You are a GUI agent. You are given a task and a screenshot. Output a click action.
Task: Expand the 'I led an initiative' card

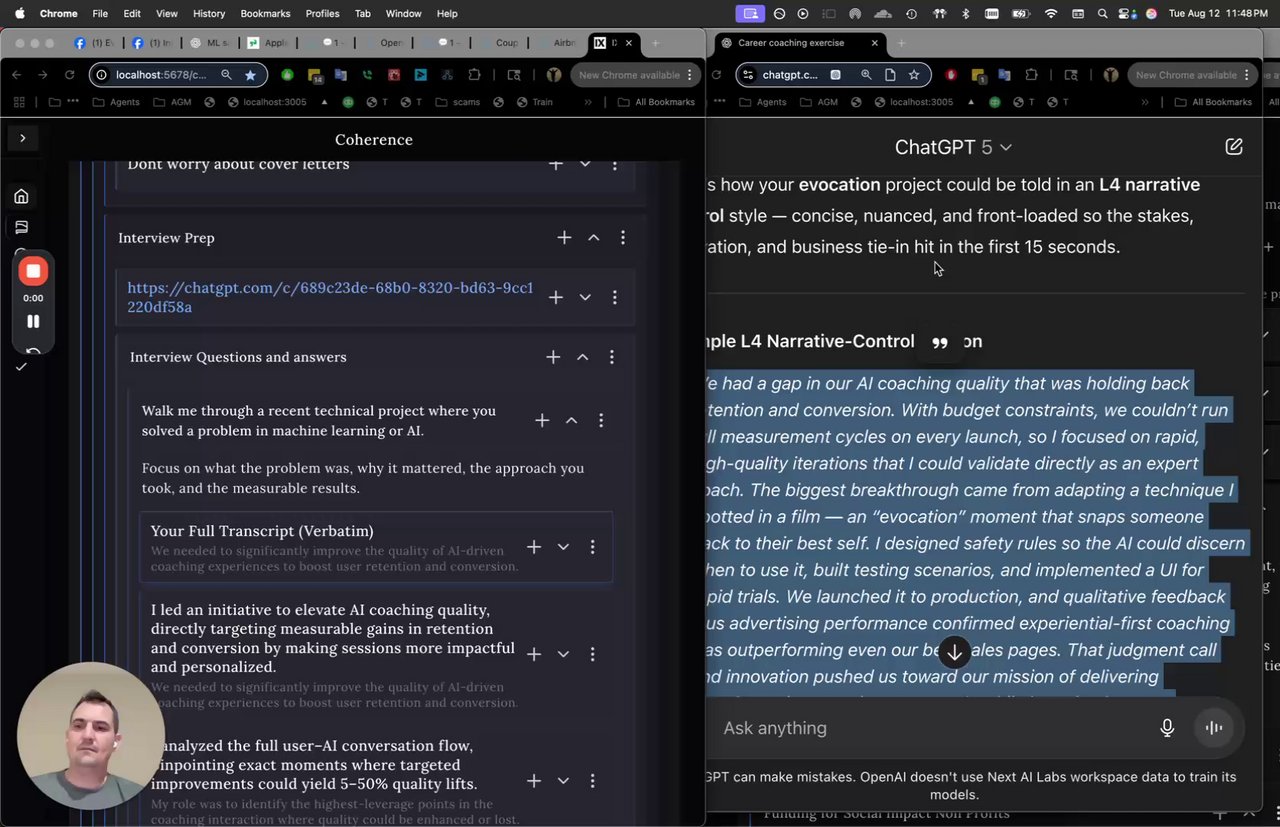[563, 654]
